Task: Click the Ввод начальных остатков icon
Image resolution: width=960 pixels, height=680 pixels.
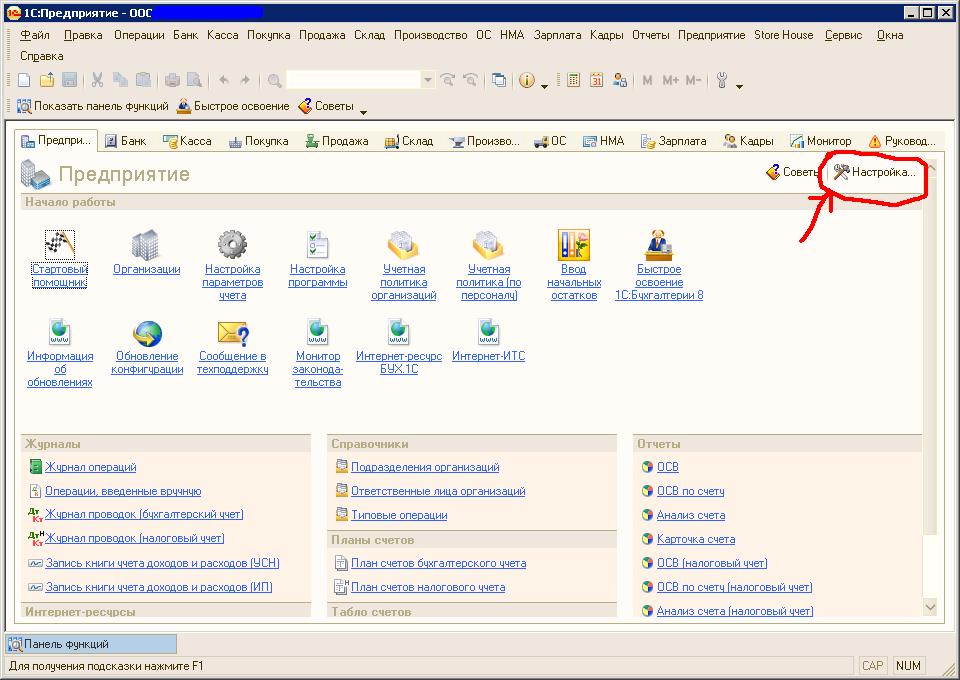Action: point(574,245)
